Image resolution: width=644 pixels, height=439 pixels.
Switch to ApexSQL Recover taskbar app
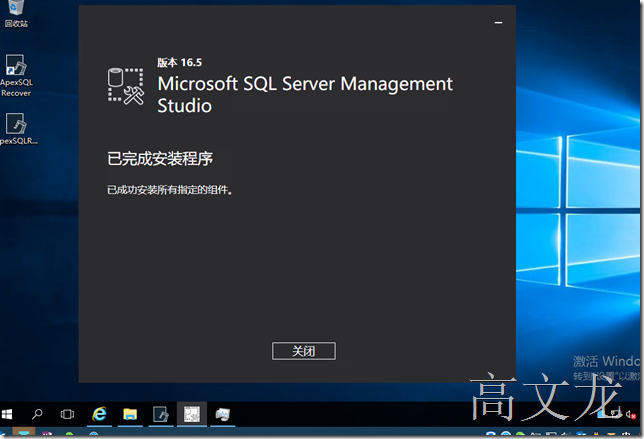point(161,414)
